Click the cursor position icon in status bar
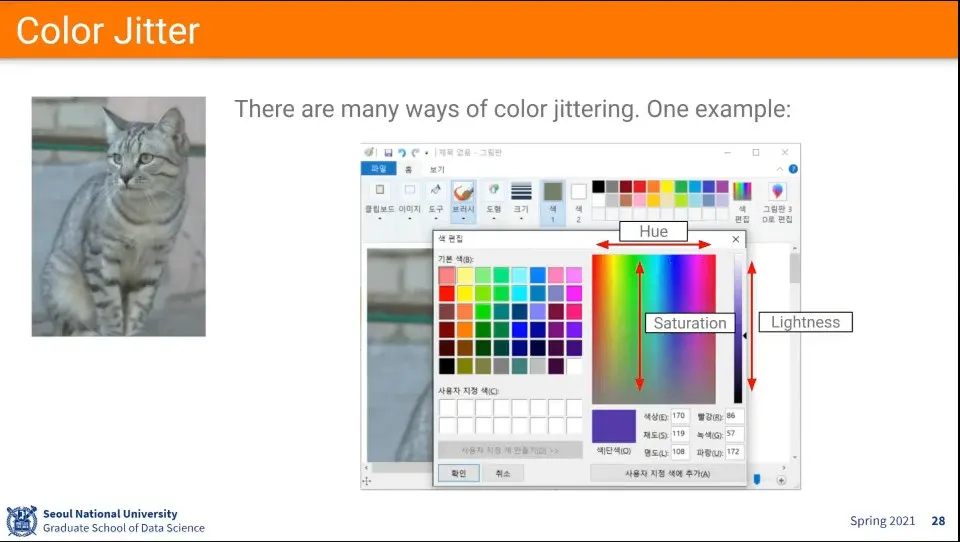Image resolution: width=960 pixels, height=542 pixels. tap(367, 481)
